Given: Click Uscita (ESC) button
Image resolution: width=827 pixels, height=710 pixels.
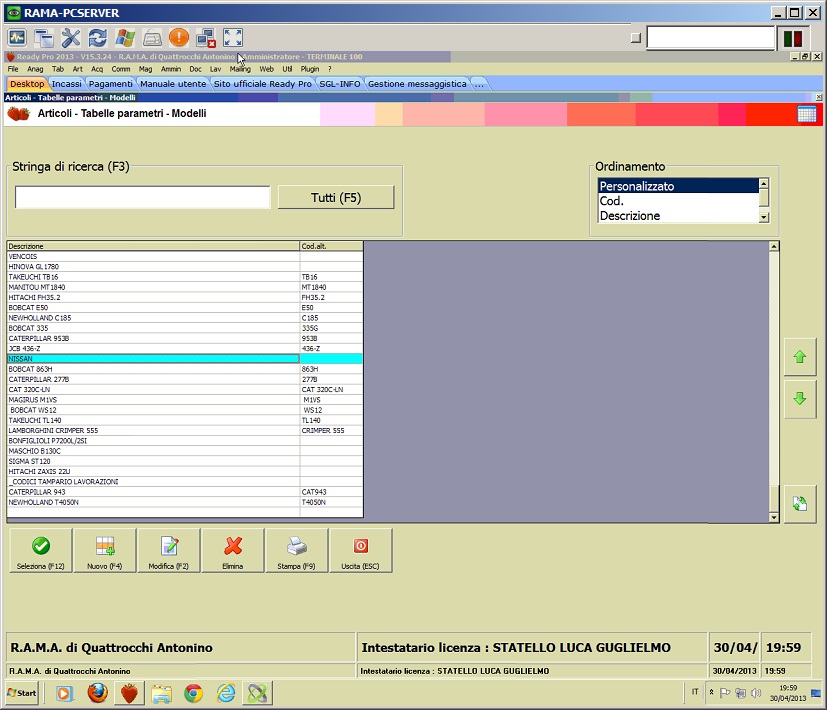Looking at the screenshot, I should tap(360, 551).
